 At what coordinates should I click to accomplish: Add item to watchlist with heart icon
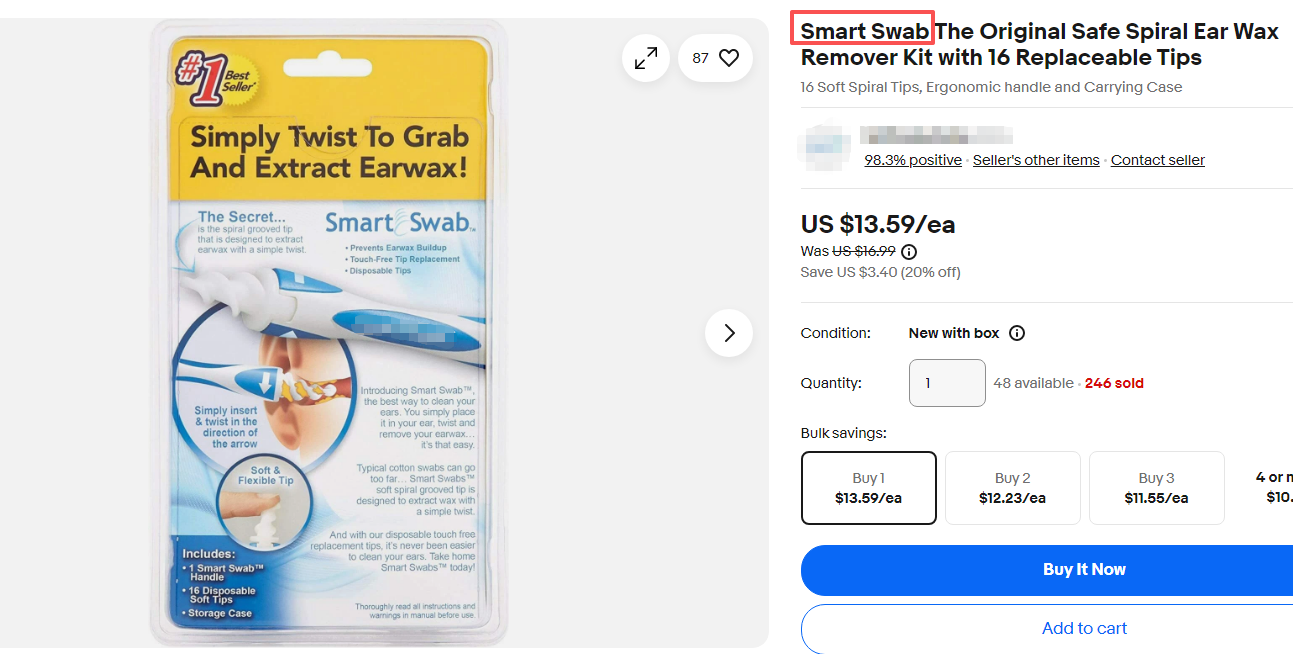pyautogui.click(x=715, y=58)
